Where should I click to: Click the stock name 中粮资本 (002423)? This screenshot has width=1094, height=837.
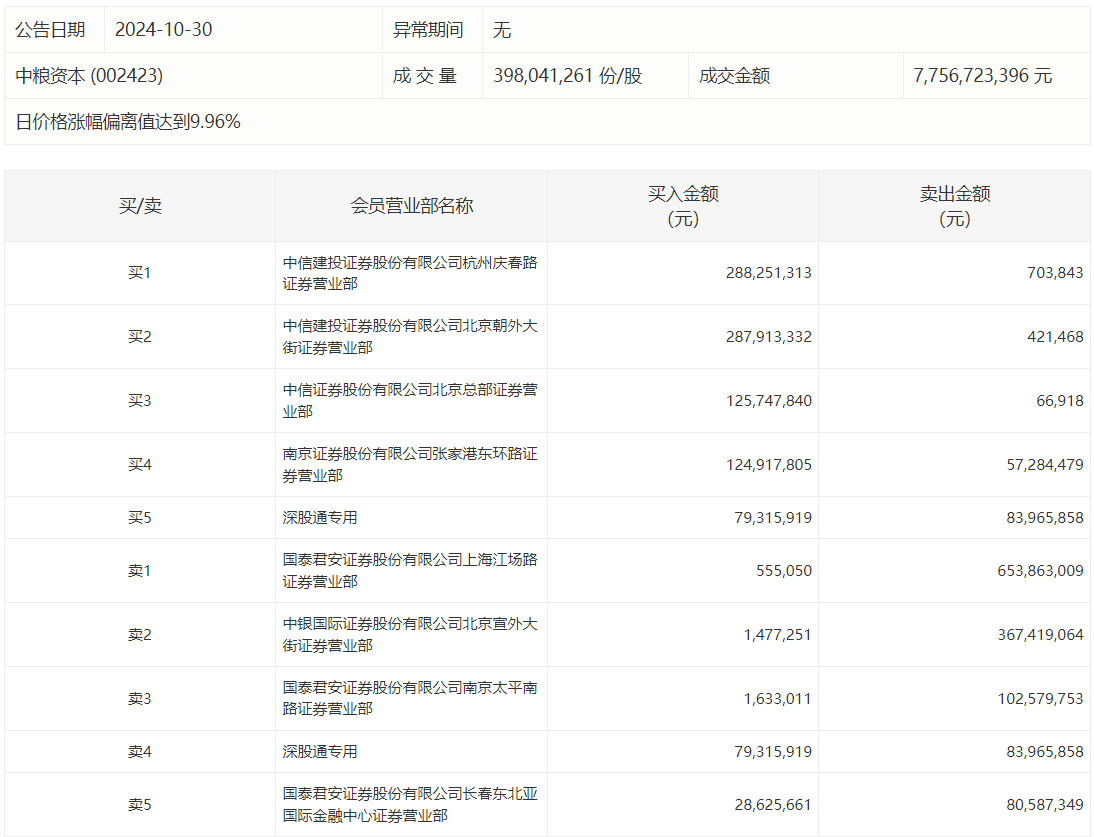tap(89, 76)
